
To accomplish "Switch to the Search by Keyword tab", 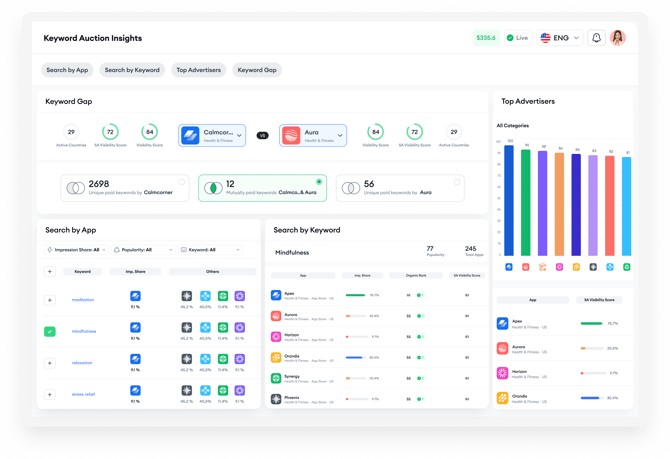I will coord(132,70).
